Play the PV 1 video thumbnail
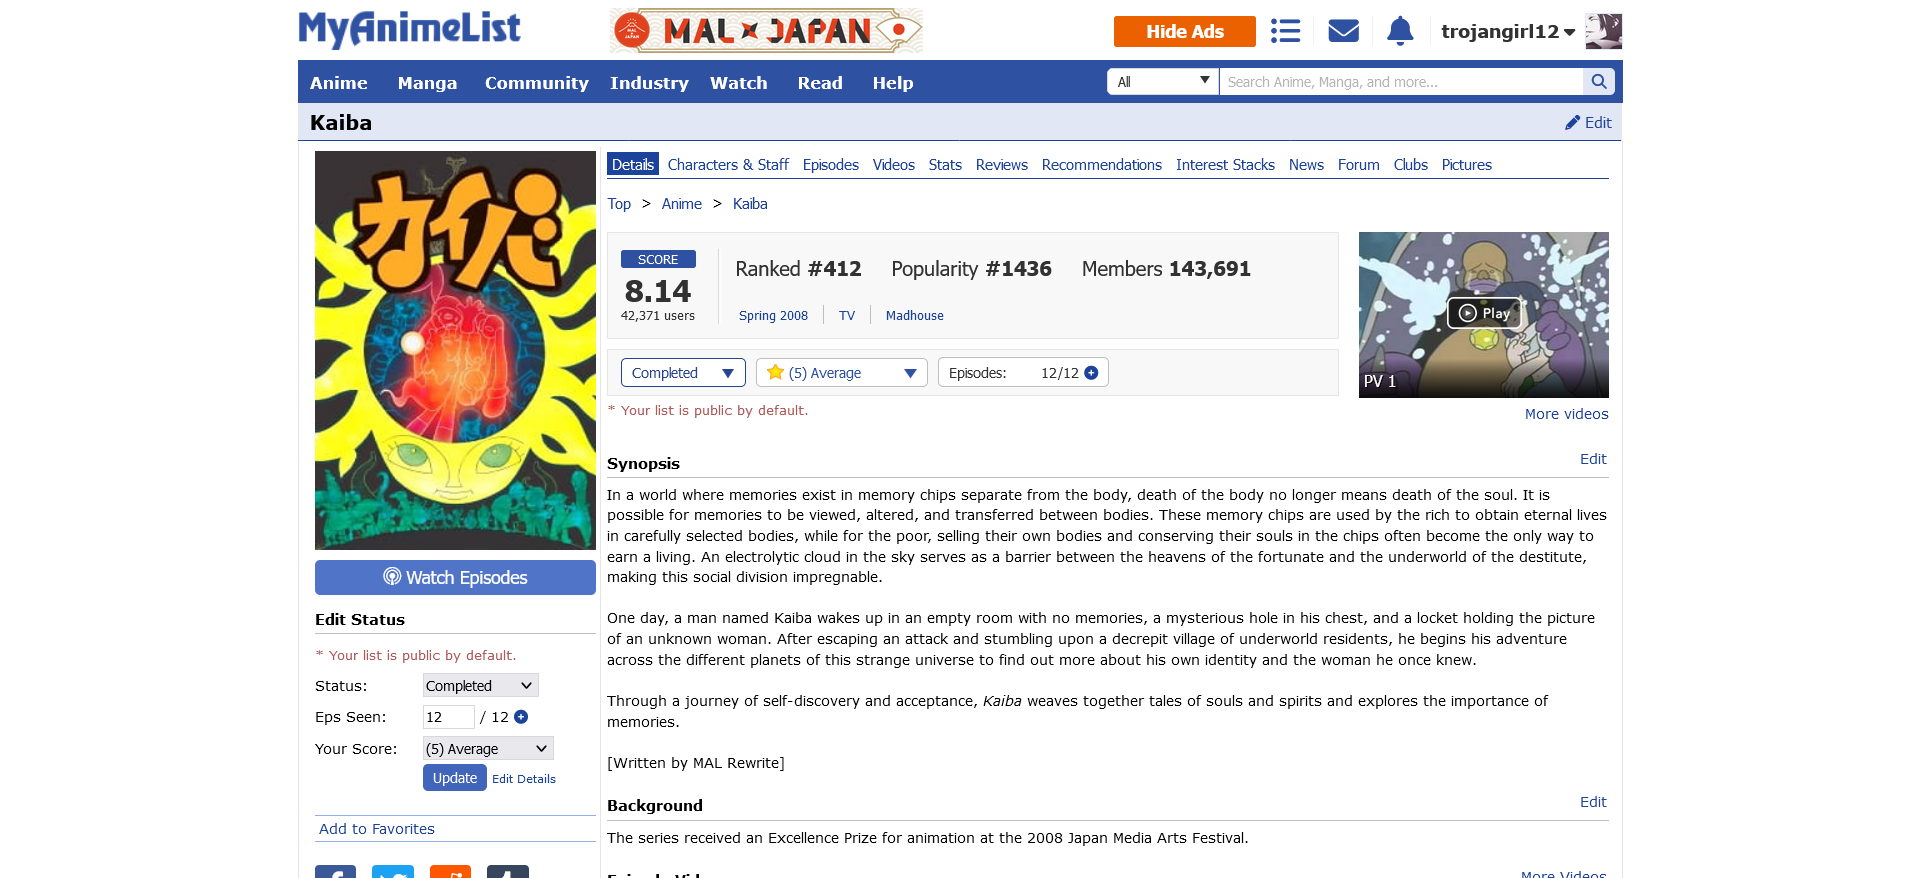 [x=1484, y=314]
